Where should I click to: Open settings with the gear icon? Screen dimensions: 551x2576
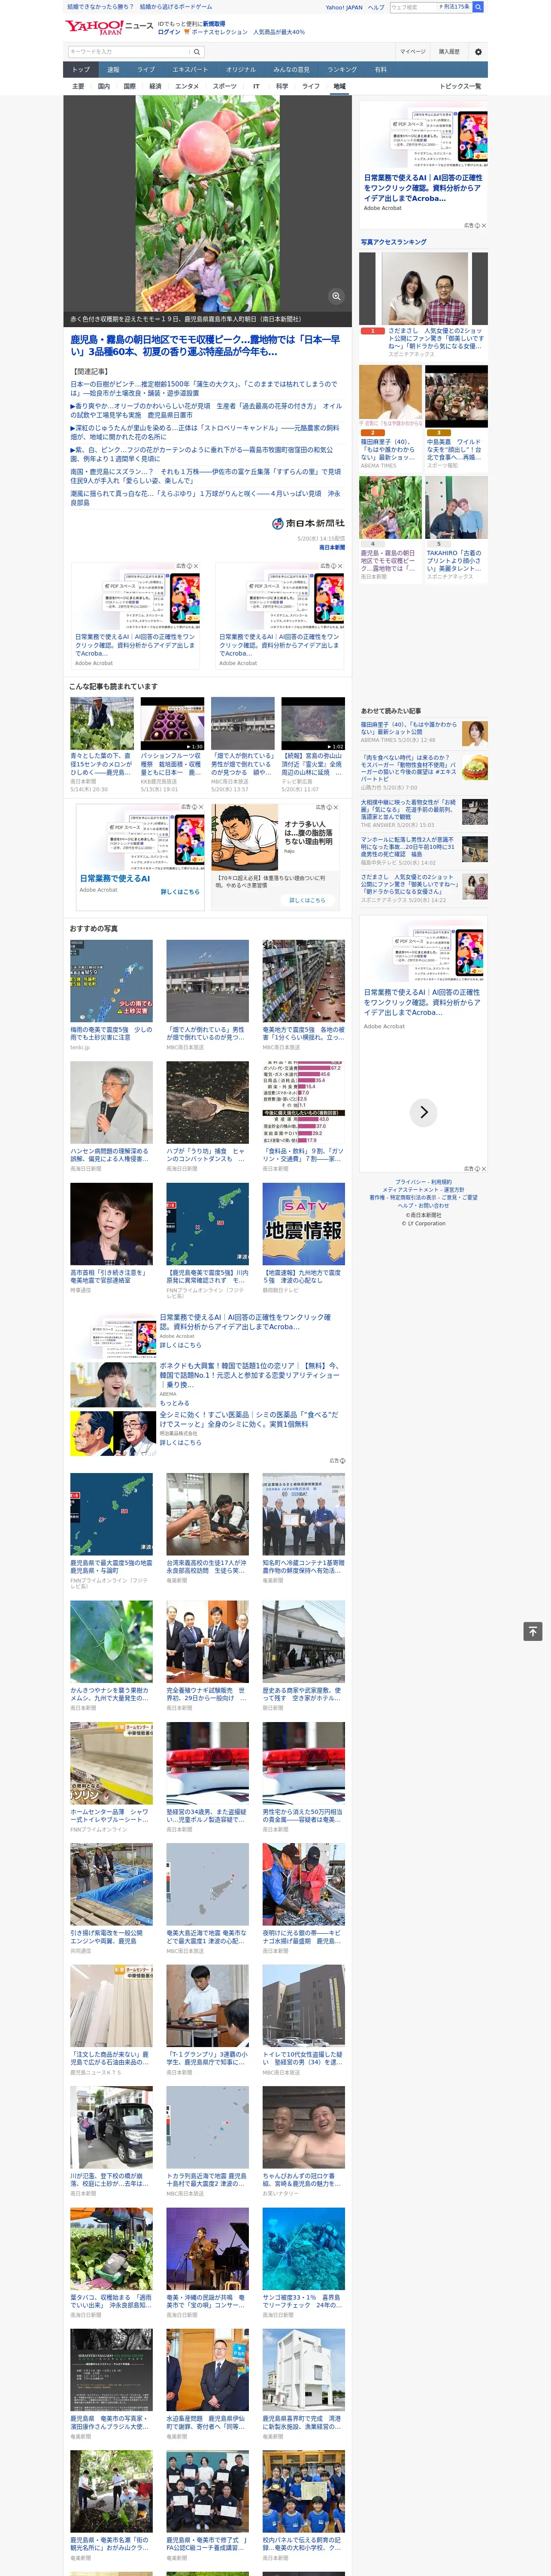click(478, 51)
